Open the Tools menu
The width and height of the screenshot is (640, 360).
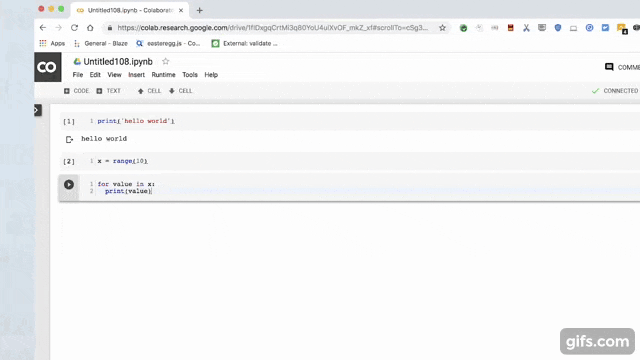(x=190, y=75)
